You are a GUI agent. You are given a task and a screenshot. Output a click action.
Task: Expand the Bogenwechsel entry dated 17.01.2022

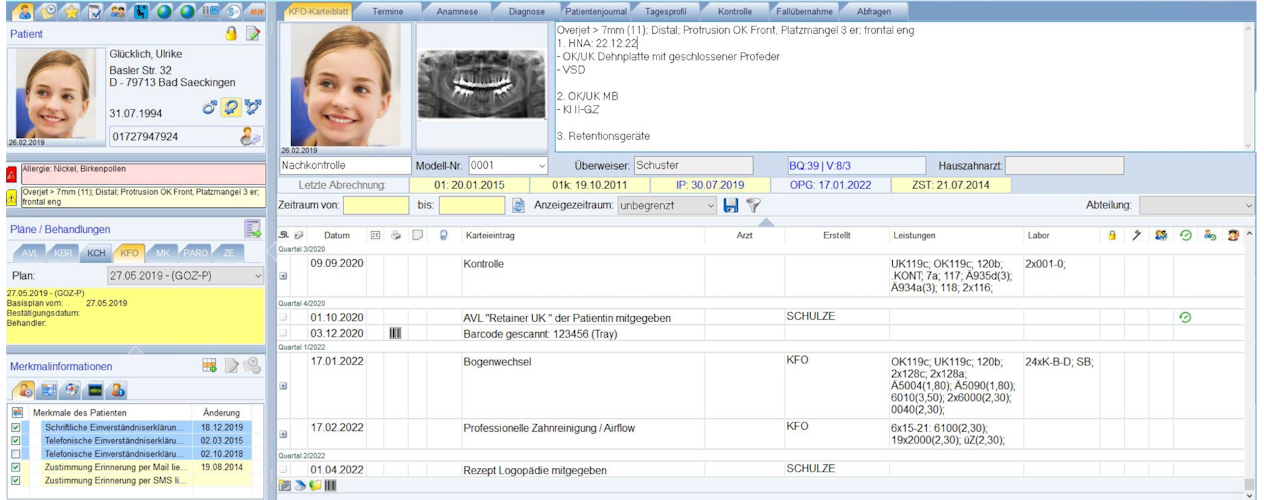coord(283,385)
